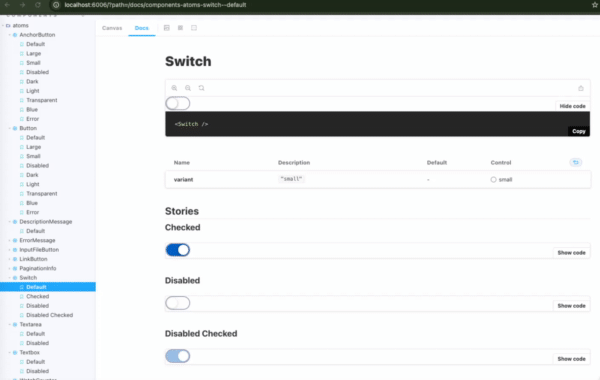Go back in browser

[x=7, y=5]
